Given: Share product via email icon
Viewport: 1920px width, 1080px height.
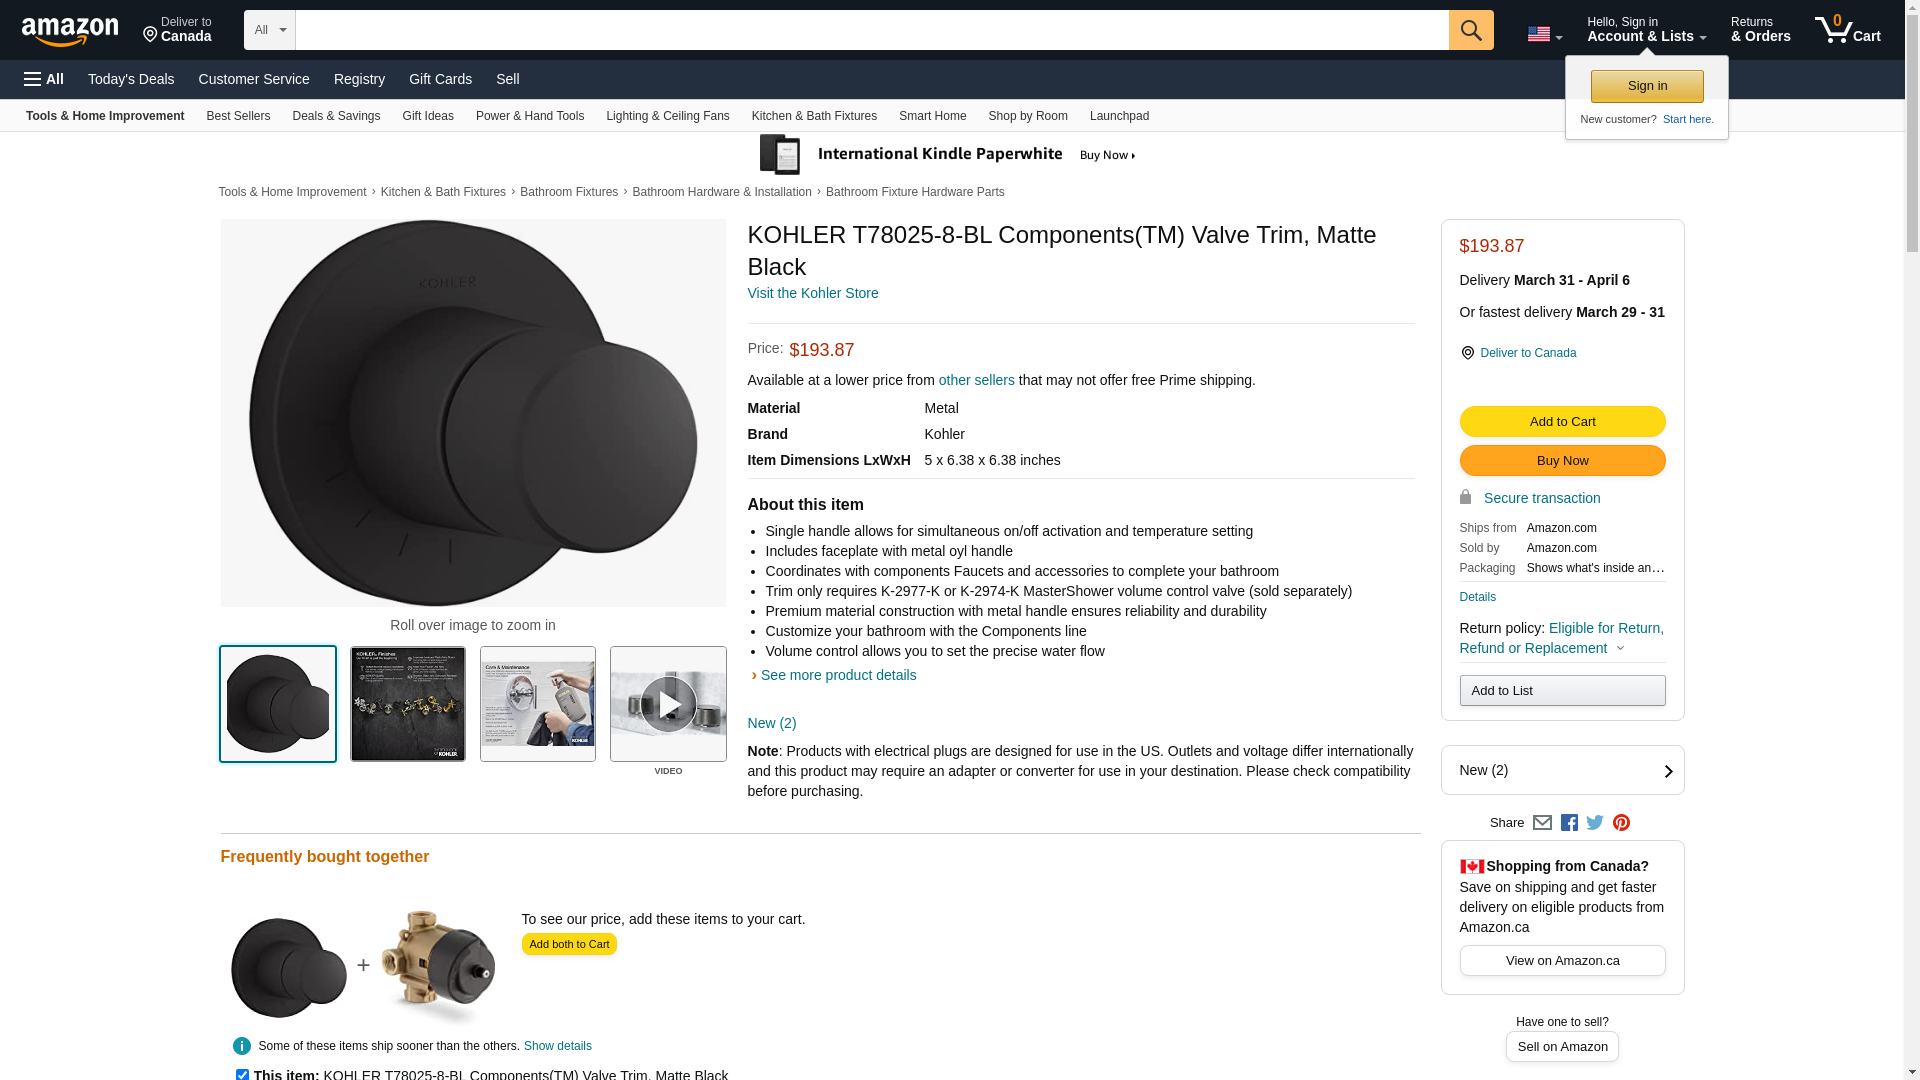Looking at the screenshot, I should [x=1542, y=823].
